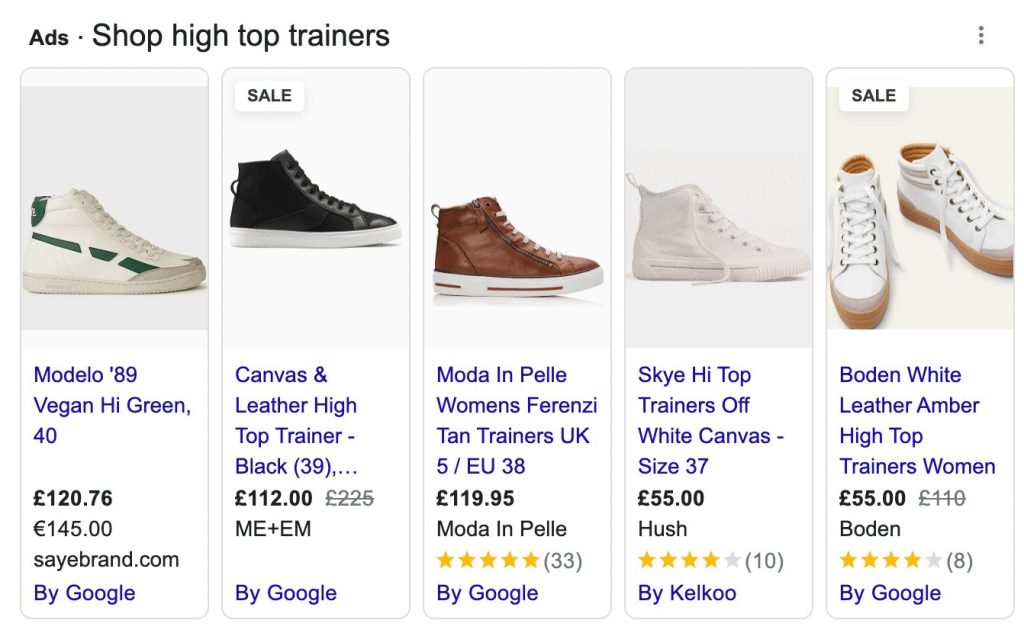
Task: Click the star rating with 8 reviews
Action: [906, 560]
